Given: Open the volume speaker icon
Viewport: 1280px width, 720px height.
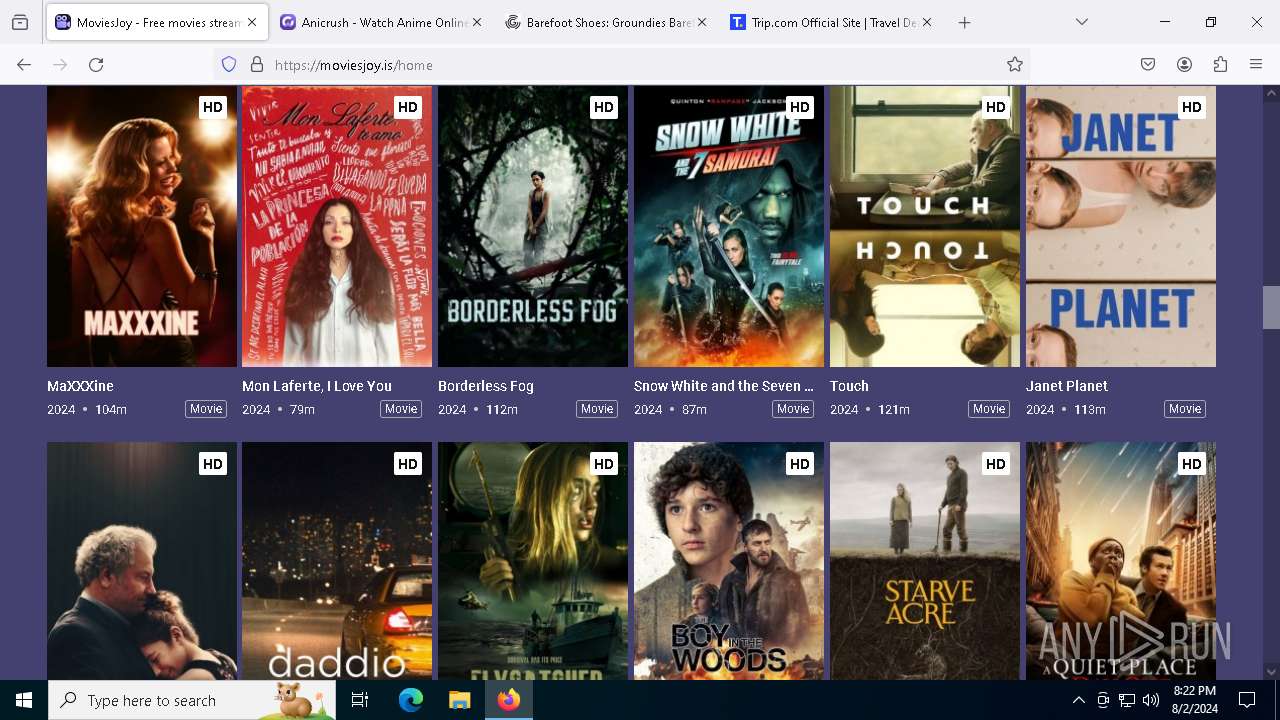Looking at the screenshot, I should [1150, 700].
